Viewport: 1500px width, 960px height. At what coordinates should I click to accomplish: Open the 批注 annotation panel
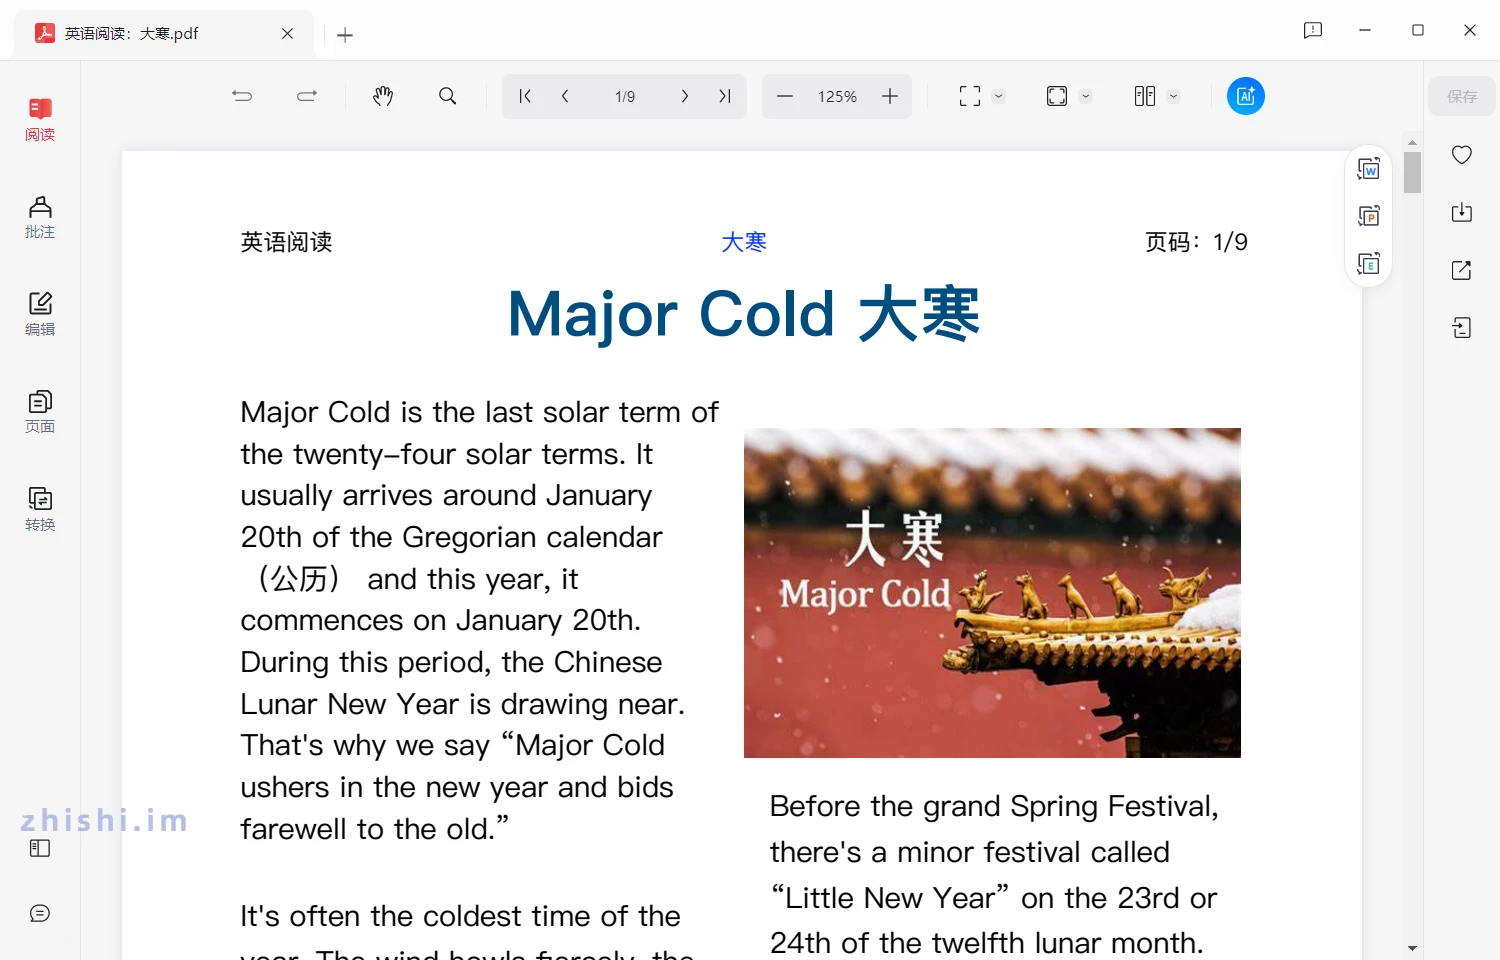(x=40, y=217)
